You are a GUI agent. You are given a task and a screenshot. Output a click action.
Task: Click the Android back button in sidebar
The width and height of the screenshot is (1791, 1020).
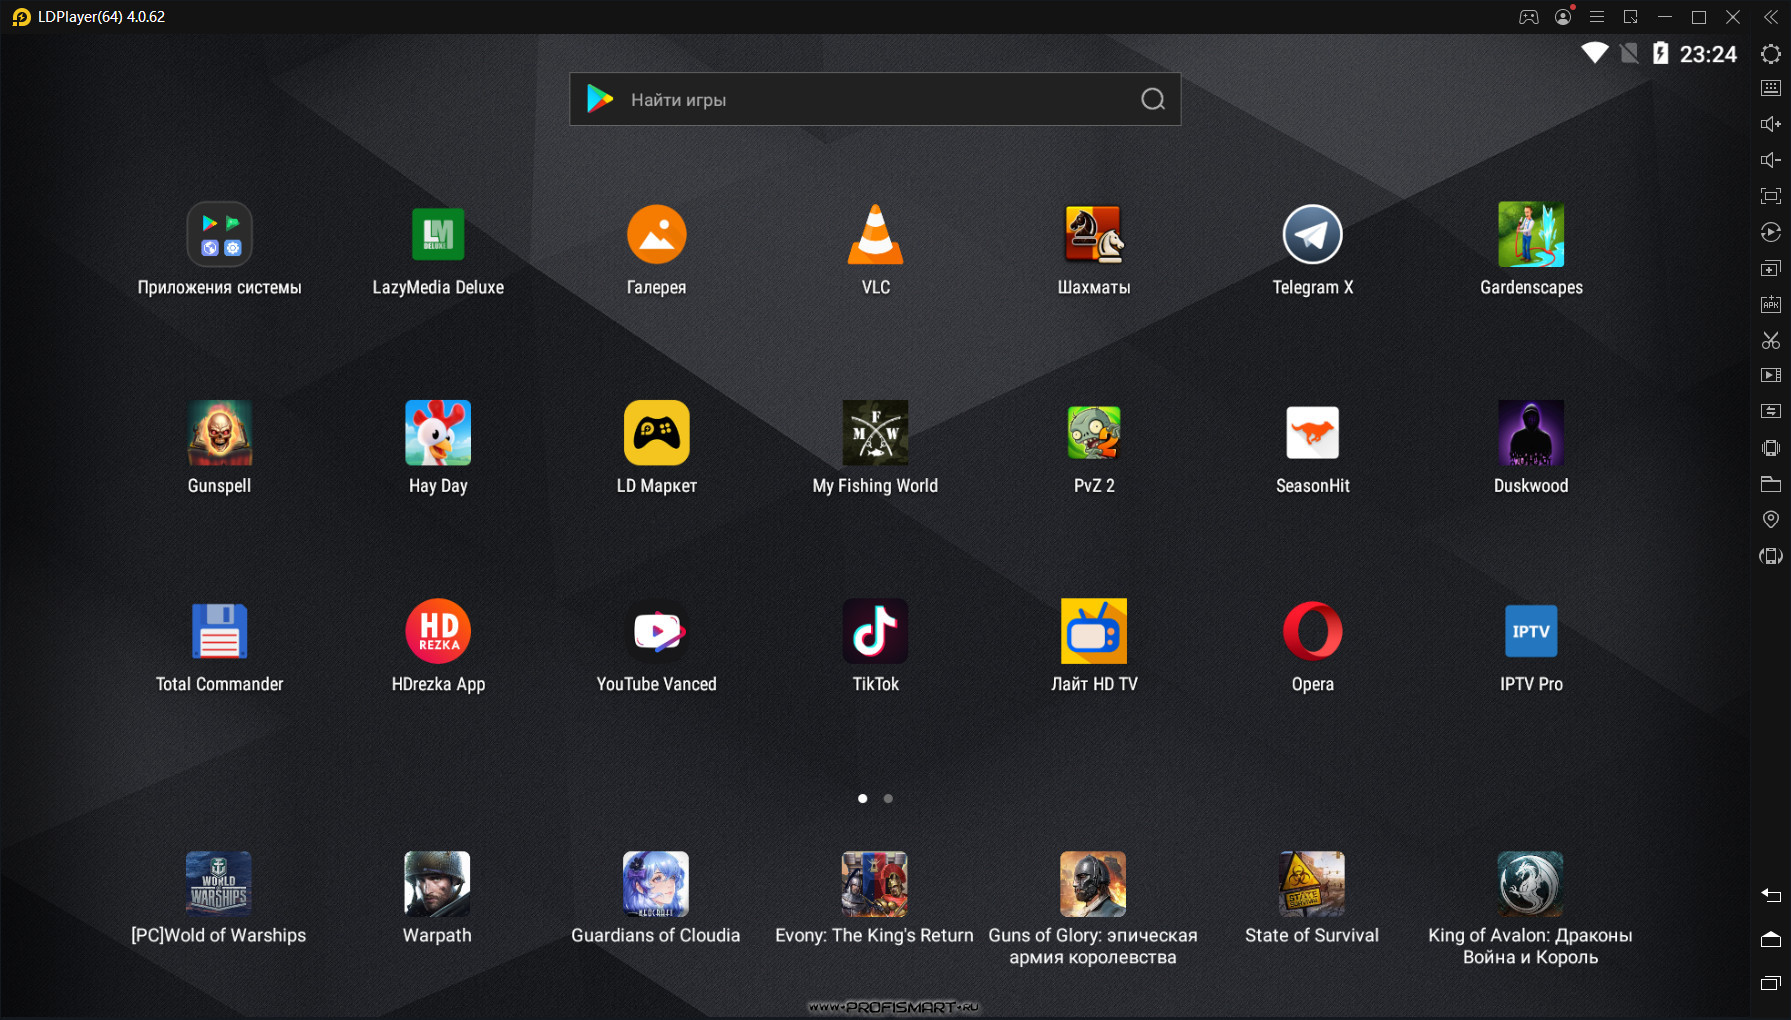pos(1770,895)
